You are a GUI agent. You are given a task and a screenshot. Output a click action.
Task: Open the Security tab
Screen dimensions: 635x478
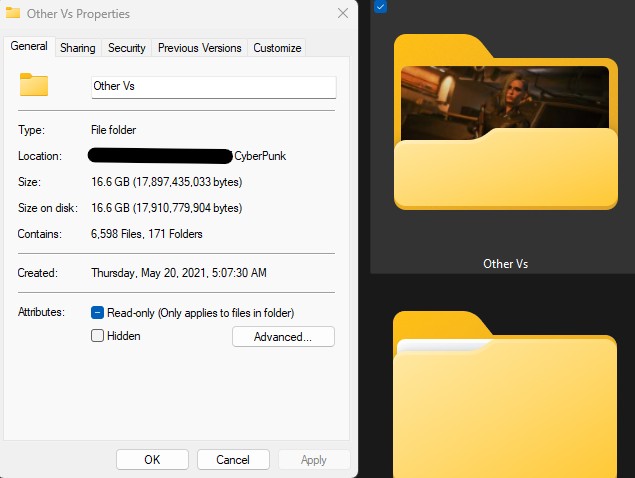pos(127,48)
